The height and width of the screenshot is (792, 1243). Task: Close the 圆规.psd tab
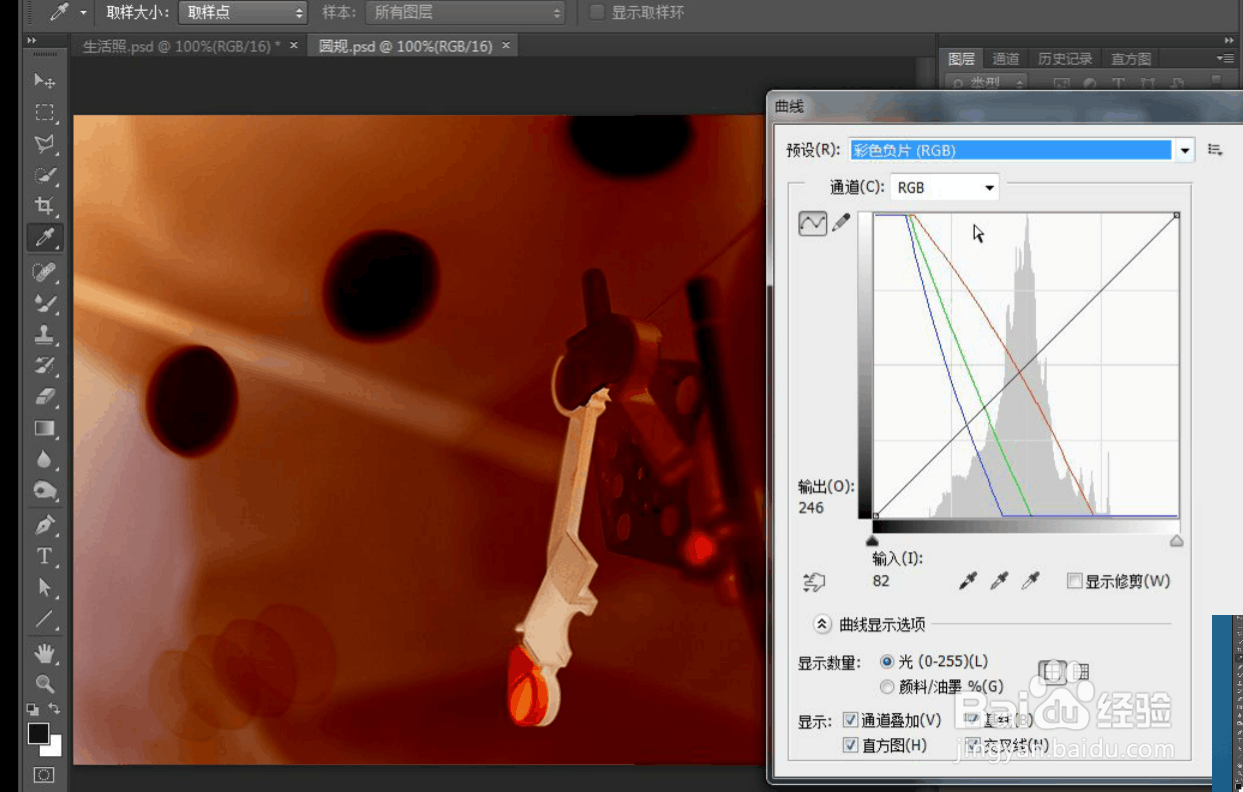[x=506, y=45]
